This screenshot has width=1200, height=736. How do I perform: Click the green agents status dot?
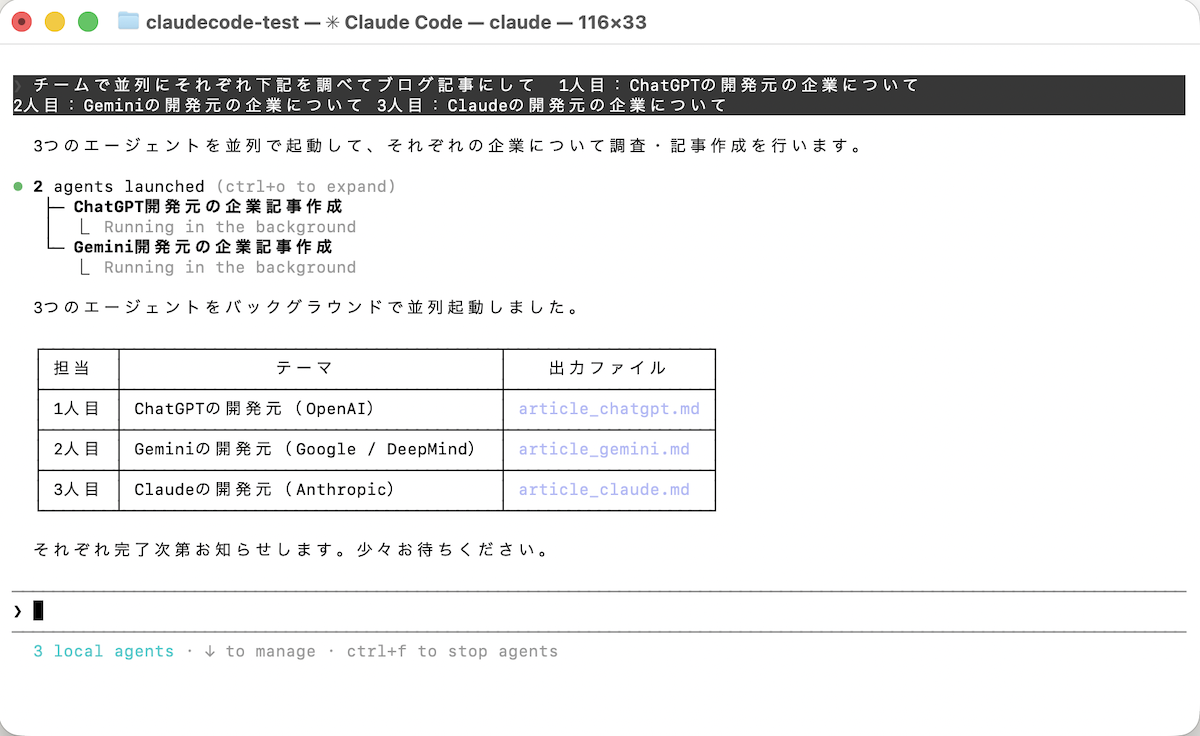pyautogui.click(x=18, y=187)
